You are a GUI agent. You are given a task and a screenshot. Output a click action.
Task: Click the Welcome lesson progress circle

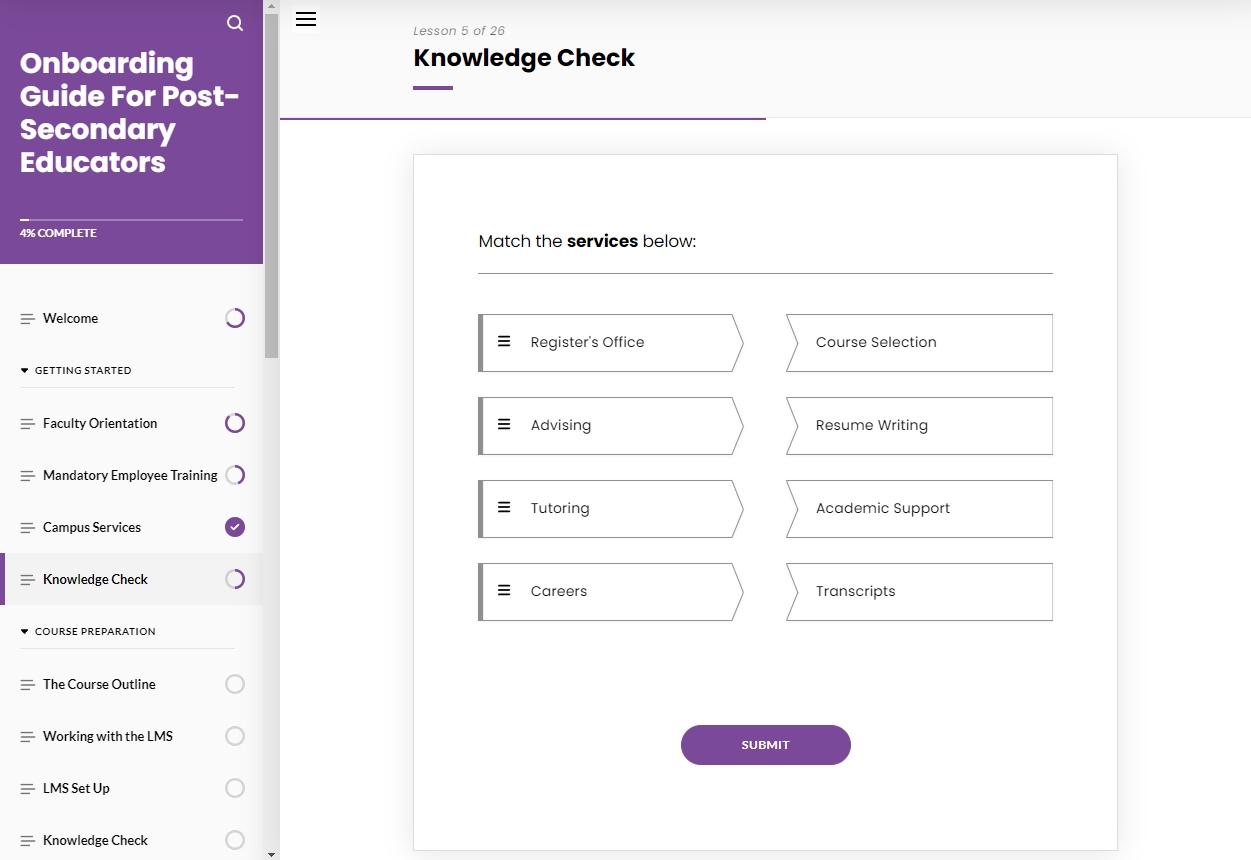235,318
